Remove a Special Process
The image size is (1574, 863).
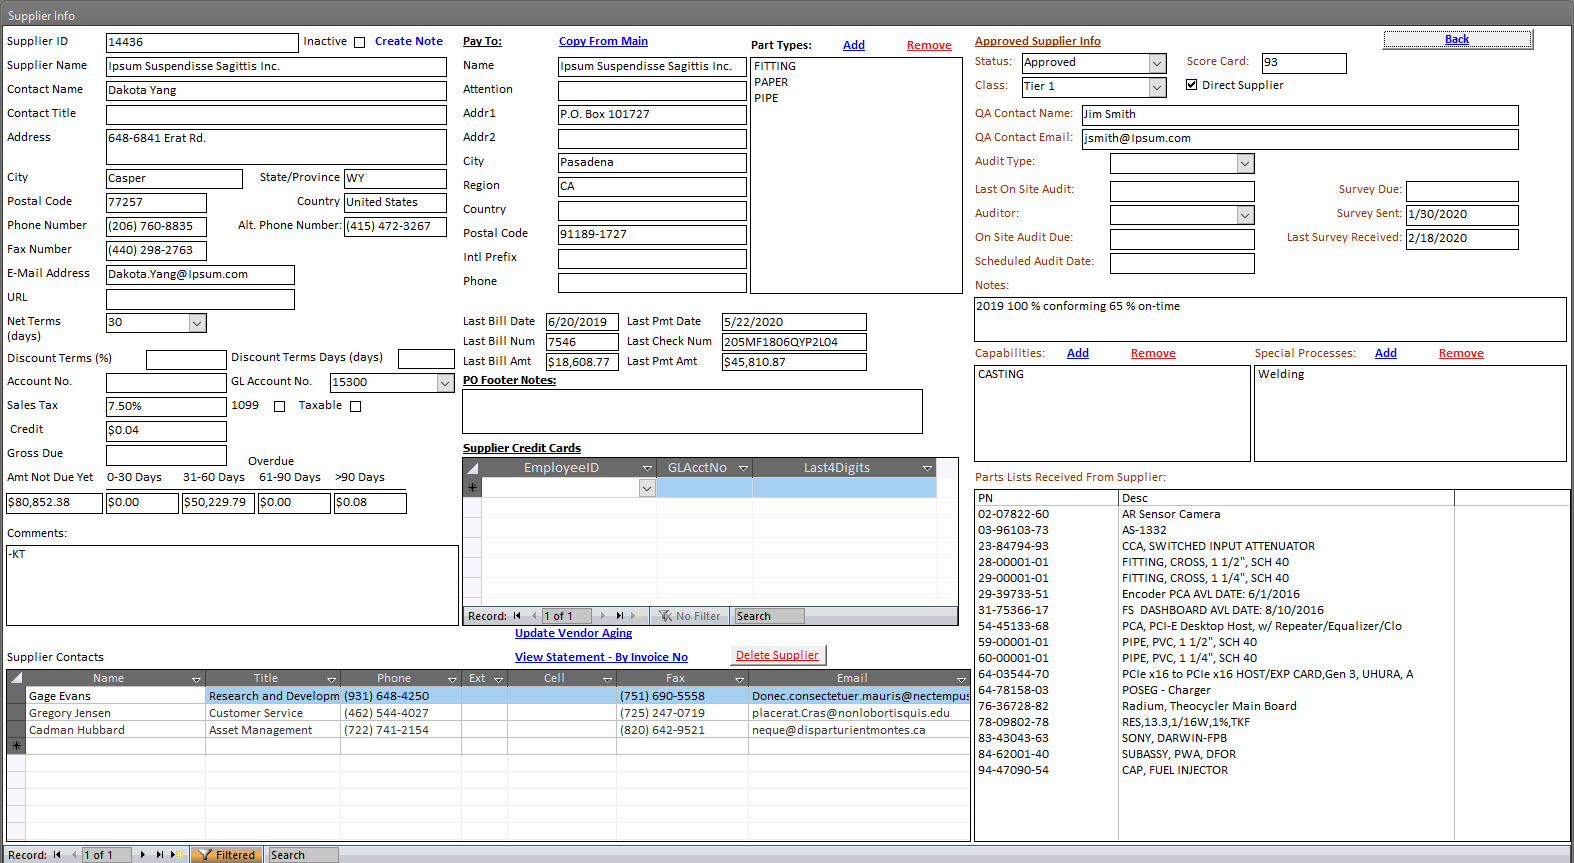(x=1461, y=353)
